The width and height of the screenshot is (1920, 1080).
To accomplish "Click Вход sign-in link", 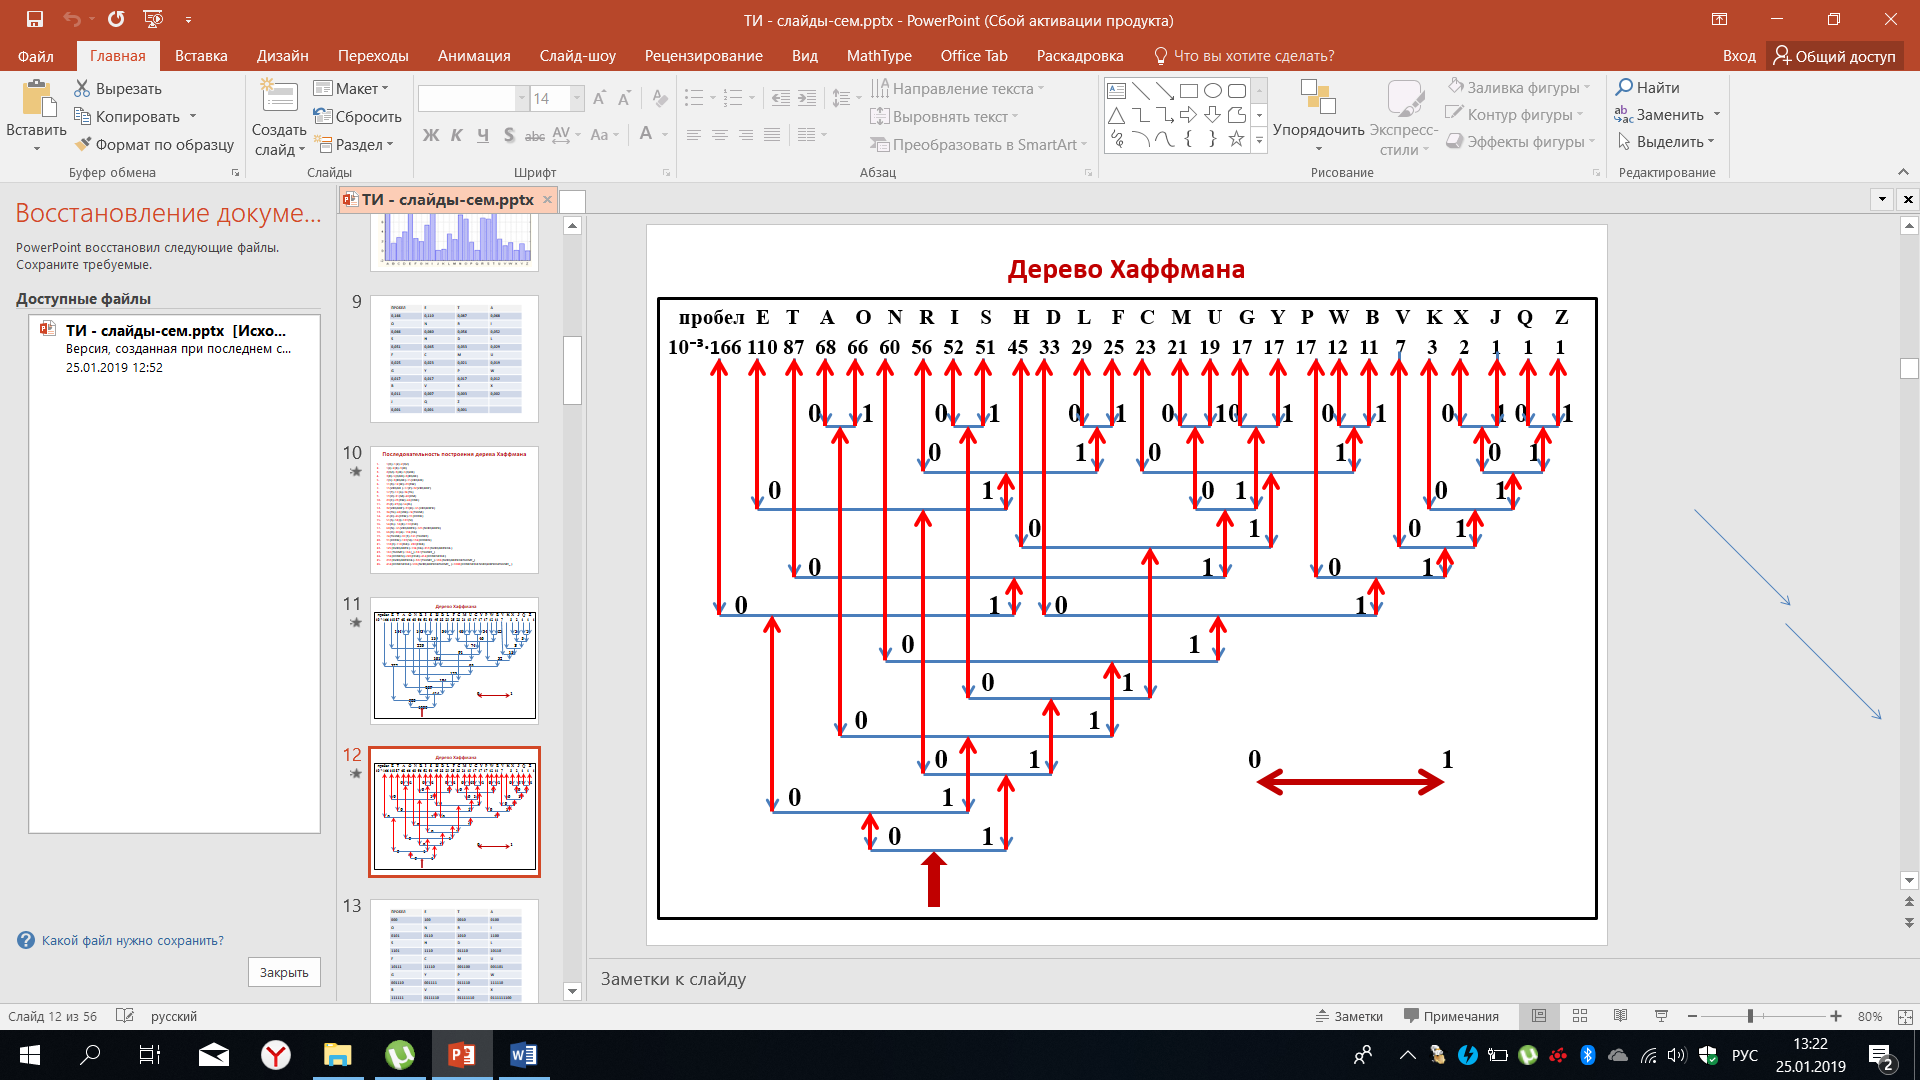I will point(1739,56).
